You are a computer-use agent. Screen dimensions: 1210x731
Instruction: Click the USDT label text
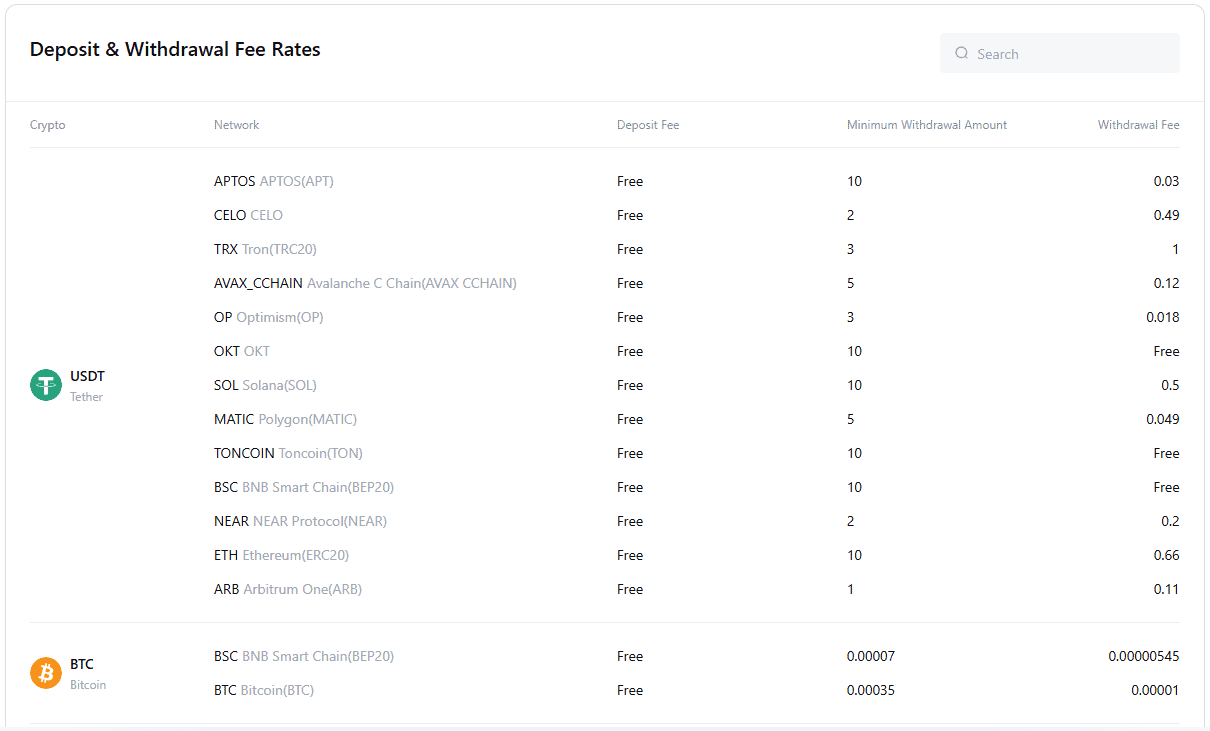[x=87, y=377]
